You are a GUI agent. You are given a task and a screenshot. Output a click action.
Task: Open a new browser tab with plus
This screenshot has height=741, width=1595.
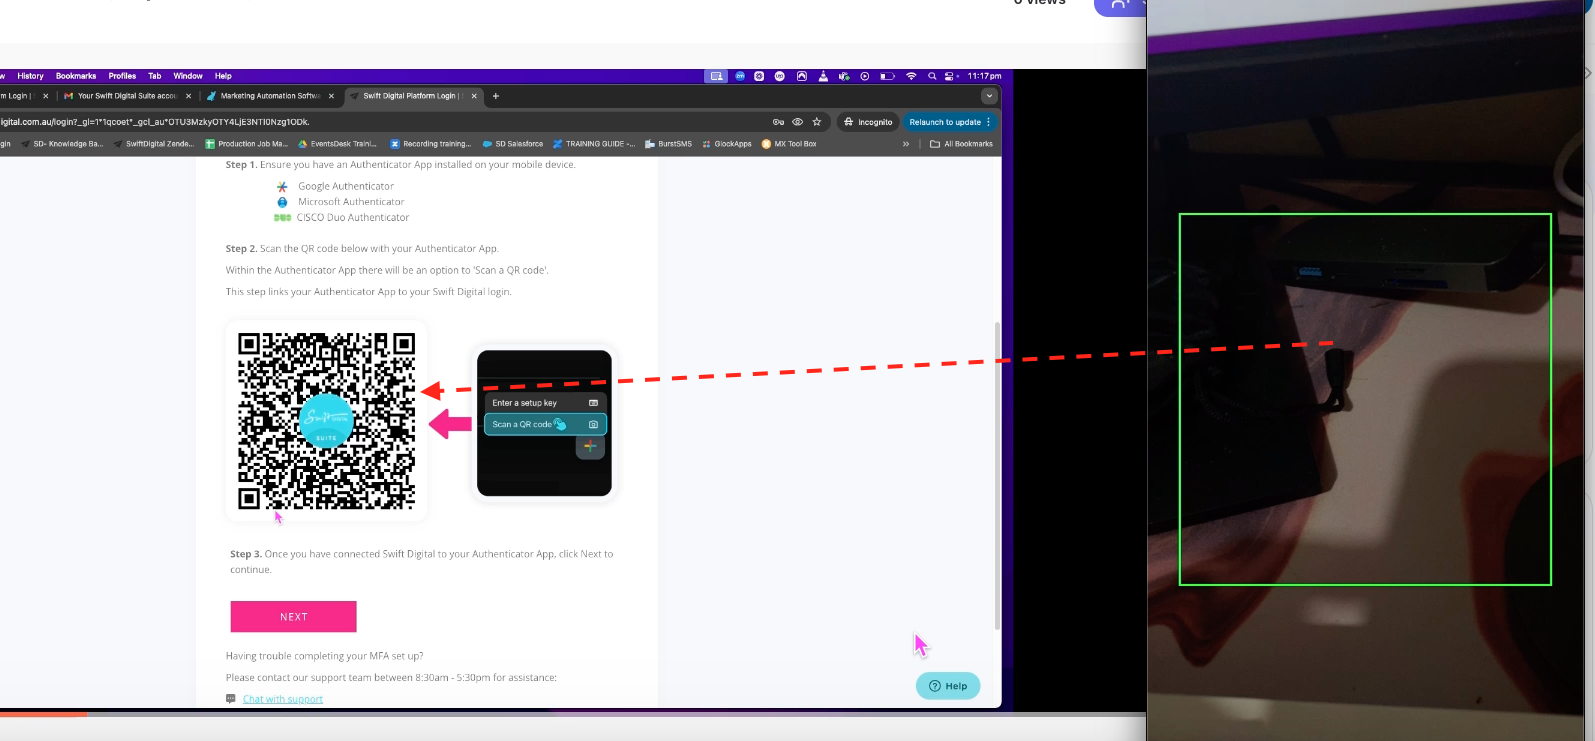[496, 96]
